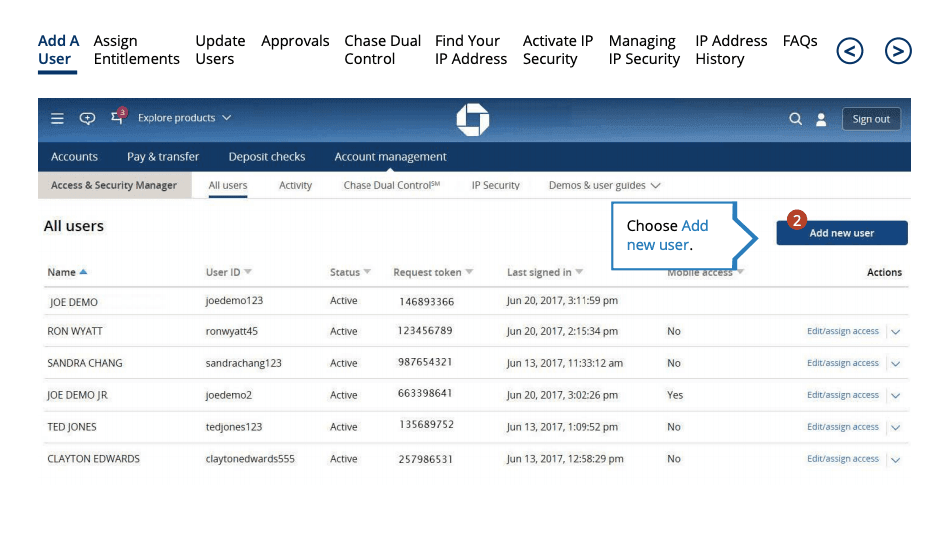Click the Add new user button

pyautogui.click(x=842, y=233)
